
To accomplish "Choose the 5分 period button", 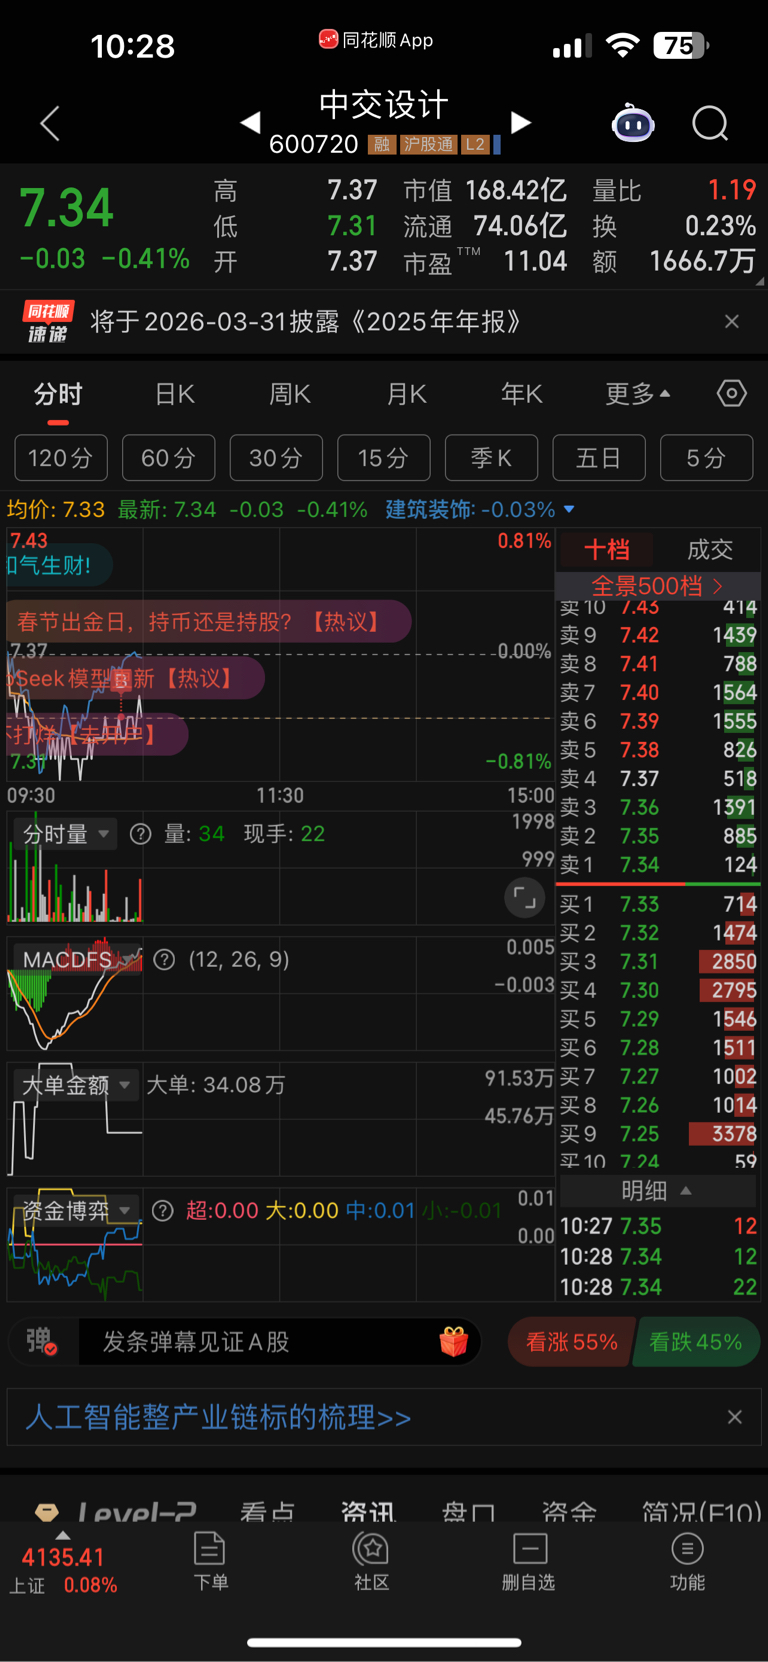I will (706, 458).
